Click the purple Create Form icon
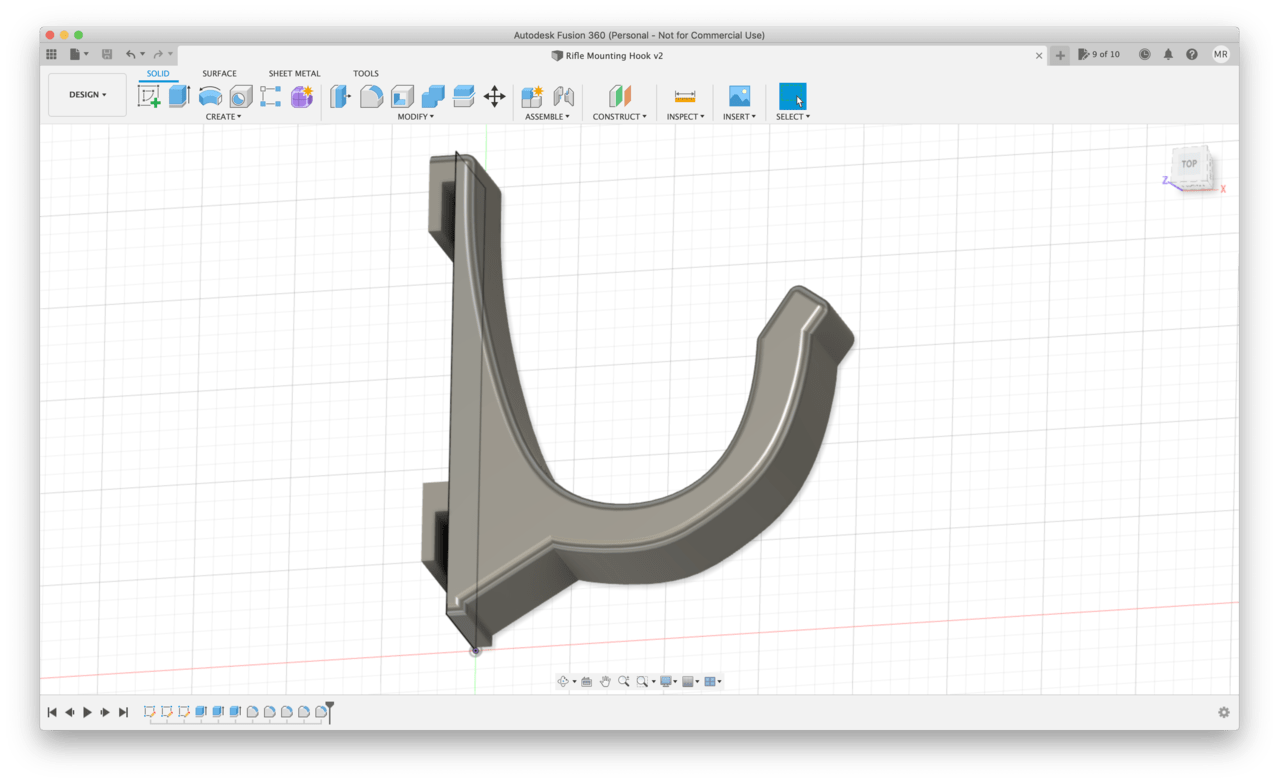 pyautogui.click(x=302, y=96)
